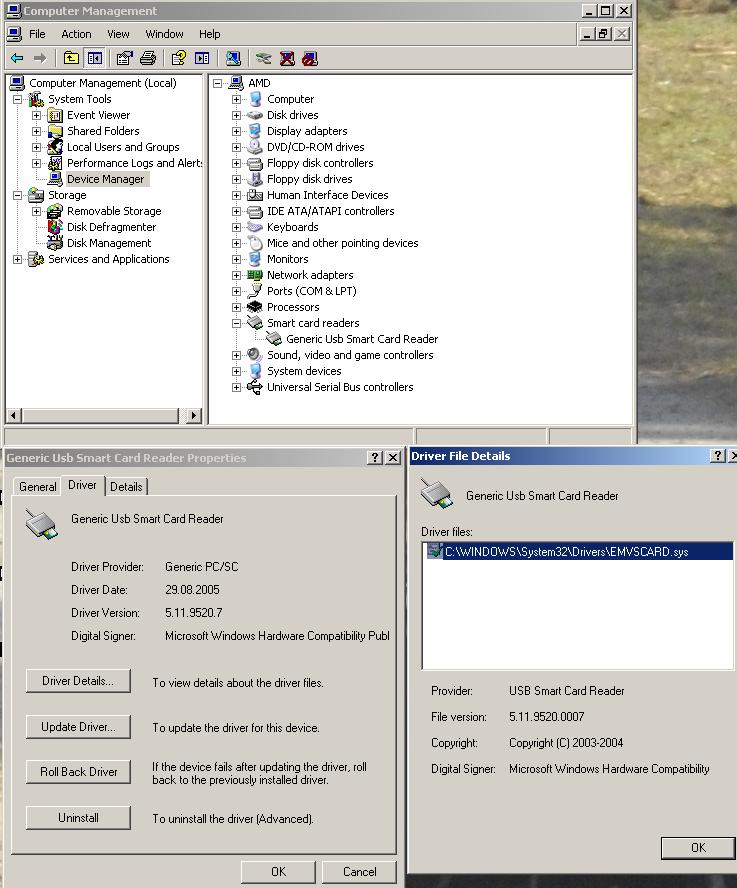The width and height of the screenshot is (737, 888).
Task: Click the console tree scrollbar right arrow
Action: tap(193, 416)
